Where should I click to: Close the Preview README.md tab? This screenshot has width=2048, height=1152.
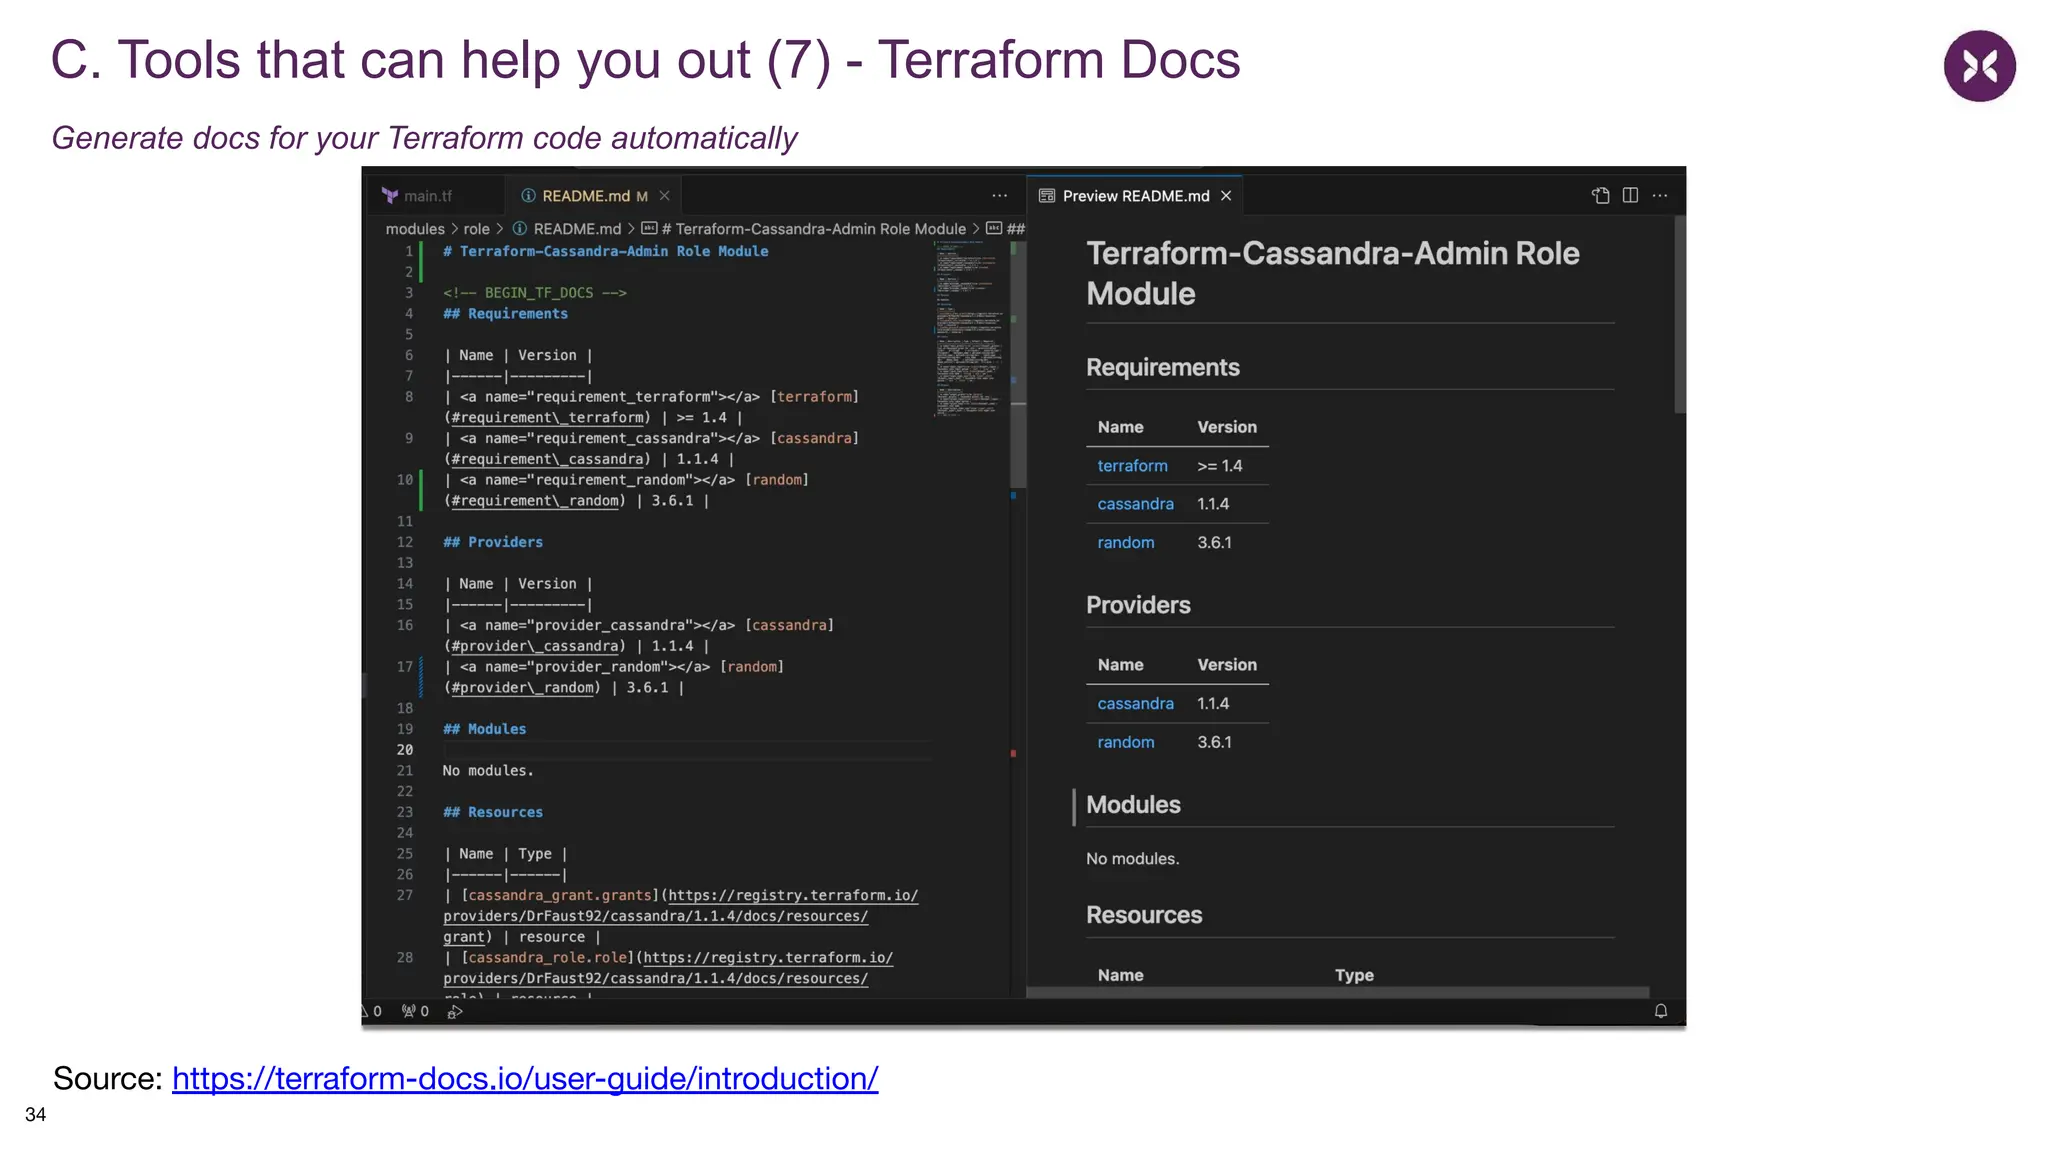point(1226,196)
